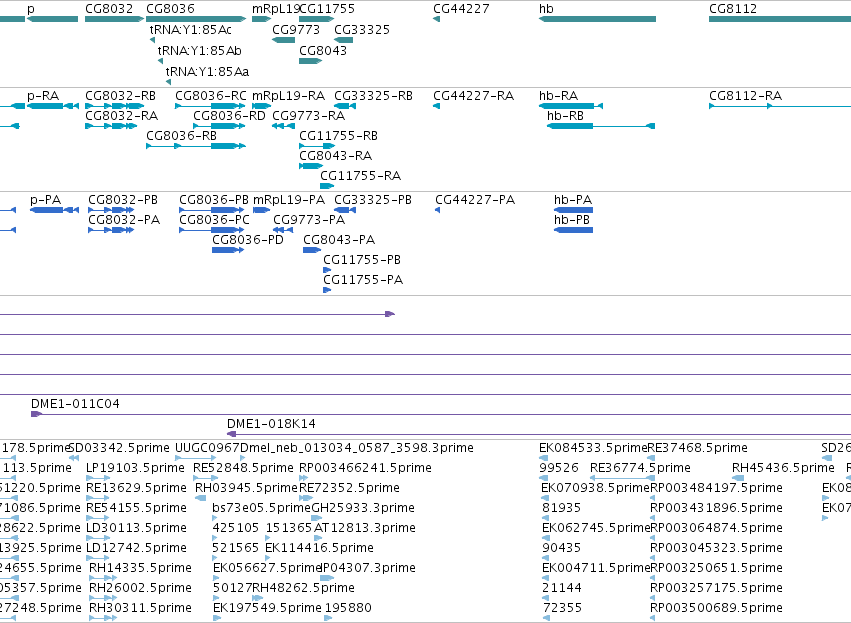Select the CG8036-RB transcript label
The height and width of the screenshot is (623, 851).
click(x=182, y=136)
